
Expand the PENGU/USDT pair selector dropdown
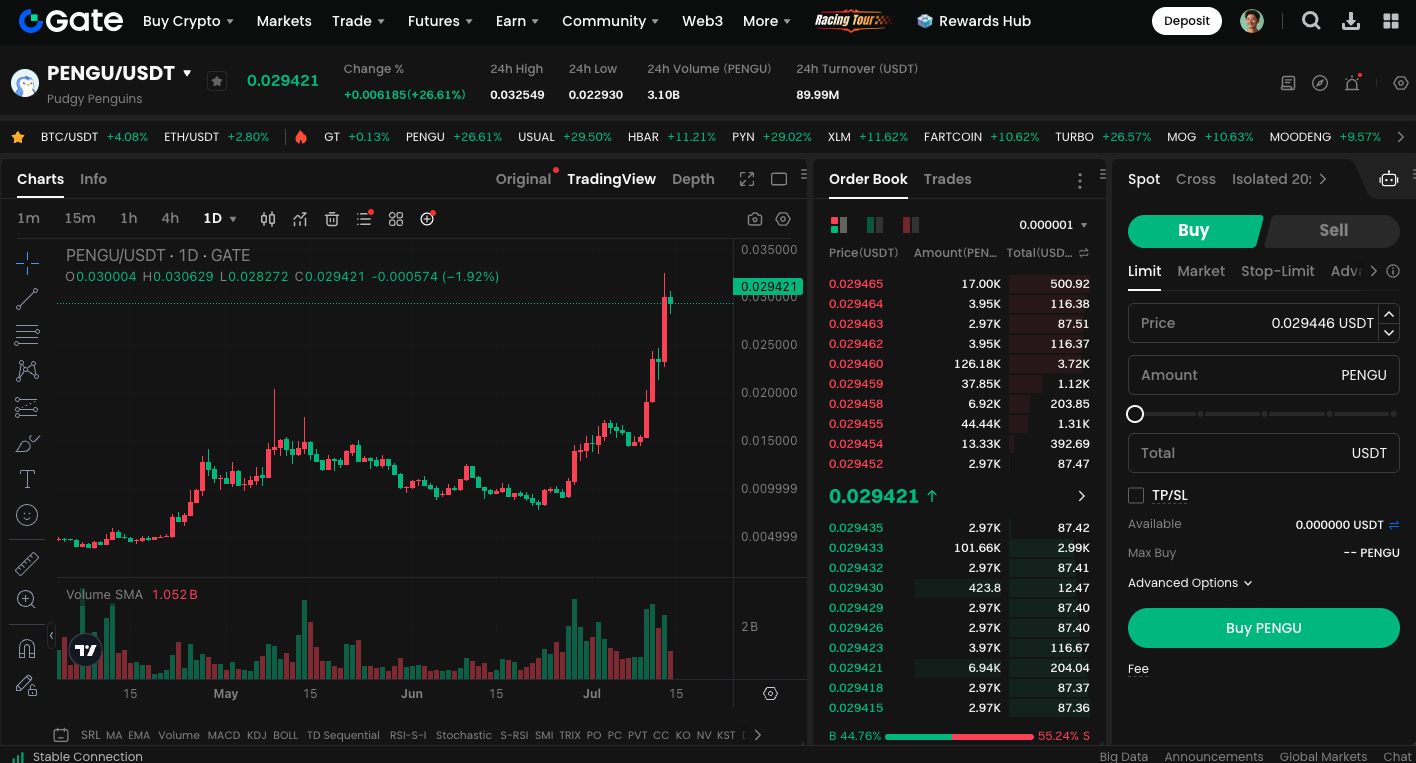[187, 73]
